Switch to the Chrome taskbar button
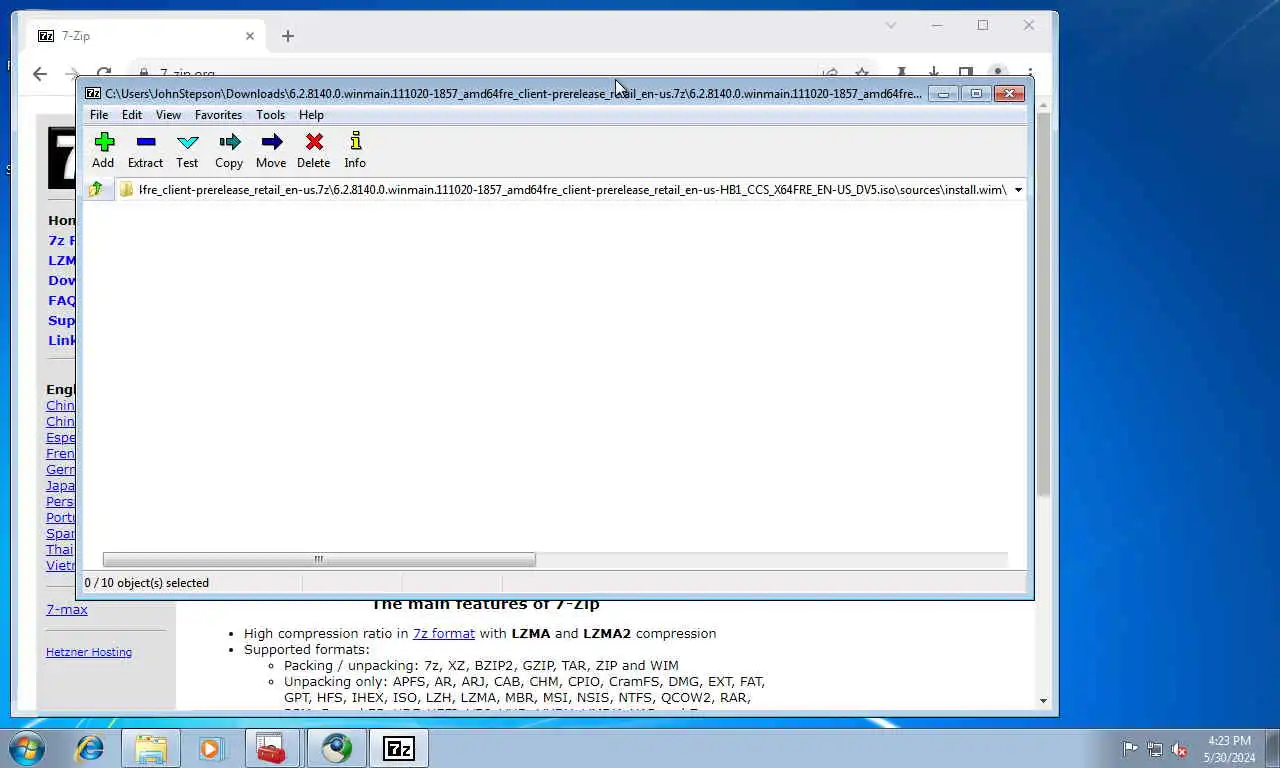The height and width of the screenshot is (768, 1280). [337, 748]
